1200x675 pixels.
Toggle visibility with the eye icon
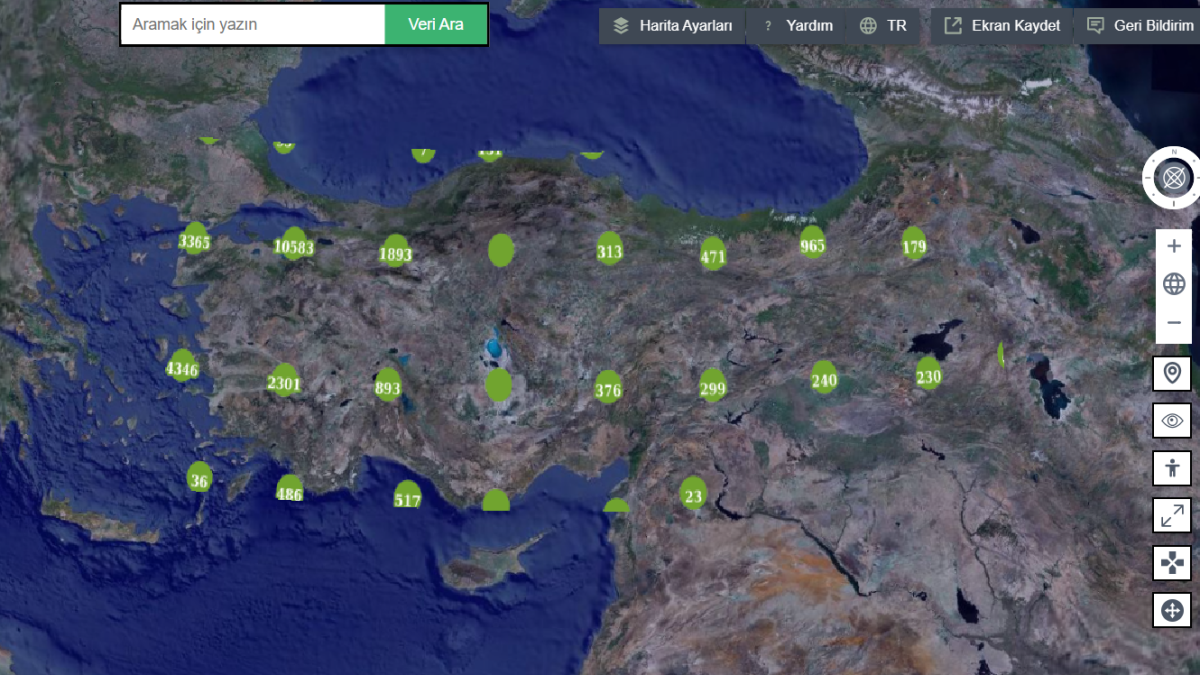click(x=1172, y=421)
